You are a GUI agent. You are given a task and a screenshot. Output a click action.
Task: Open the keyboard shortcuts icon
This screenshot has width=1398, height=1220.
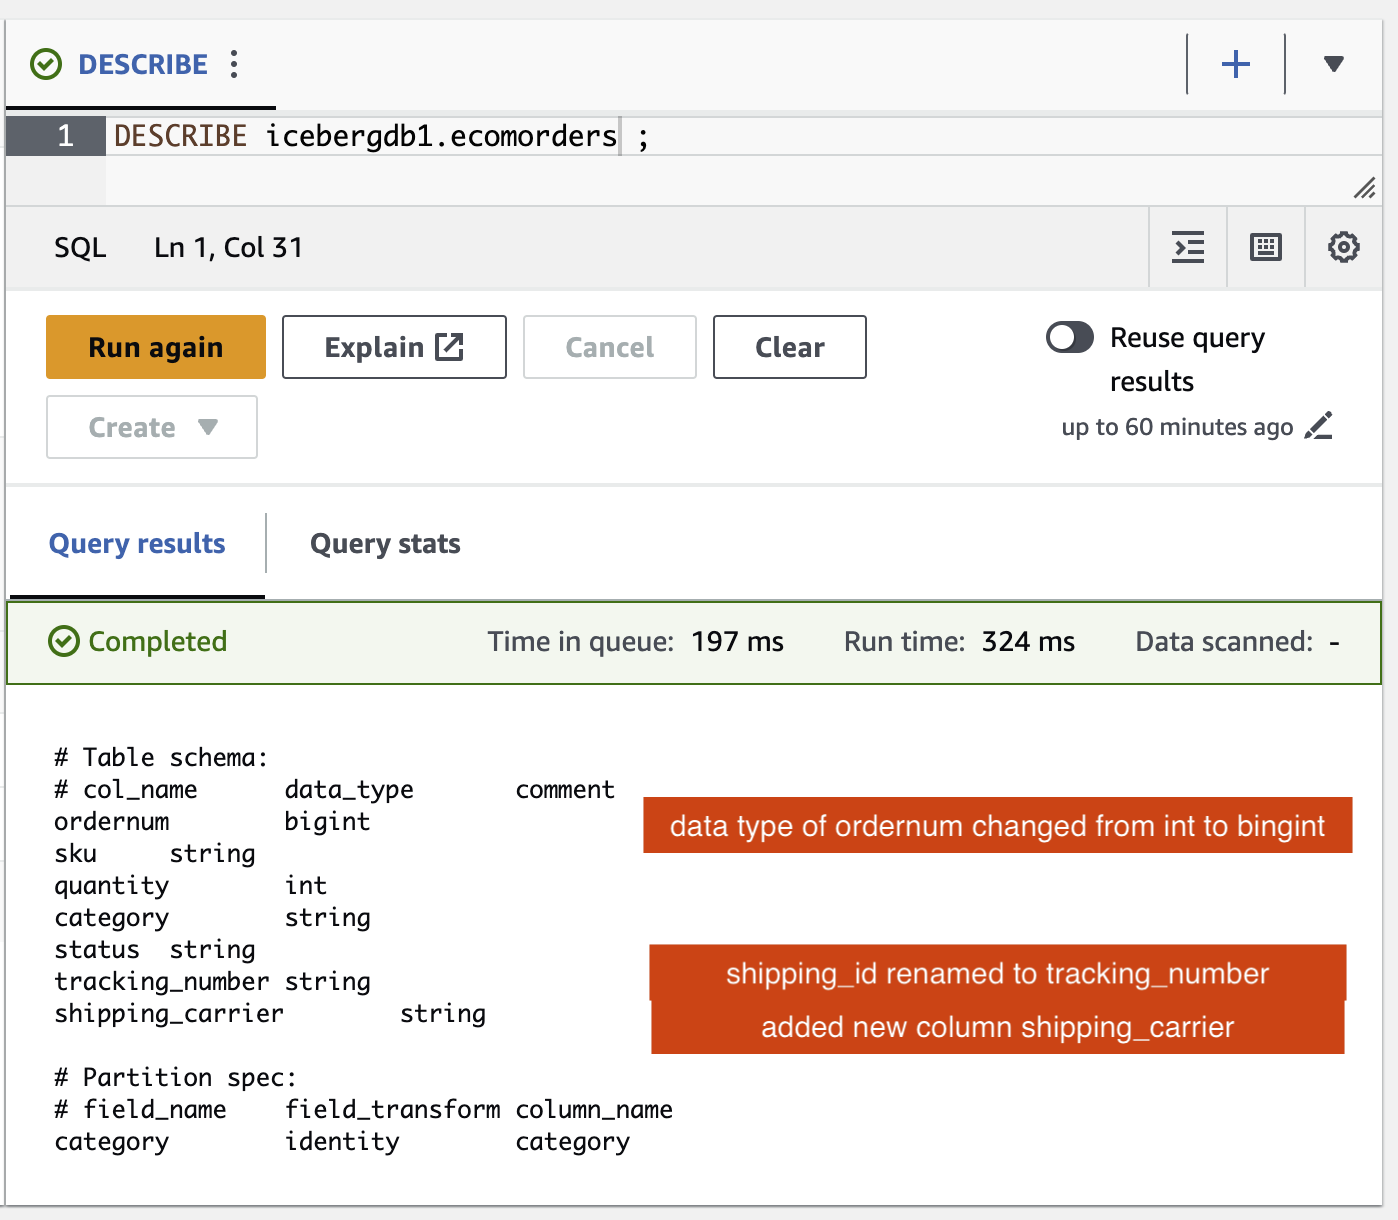[x=1266, y=247]
